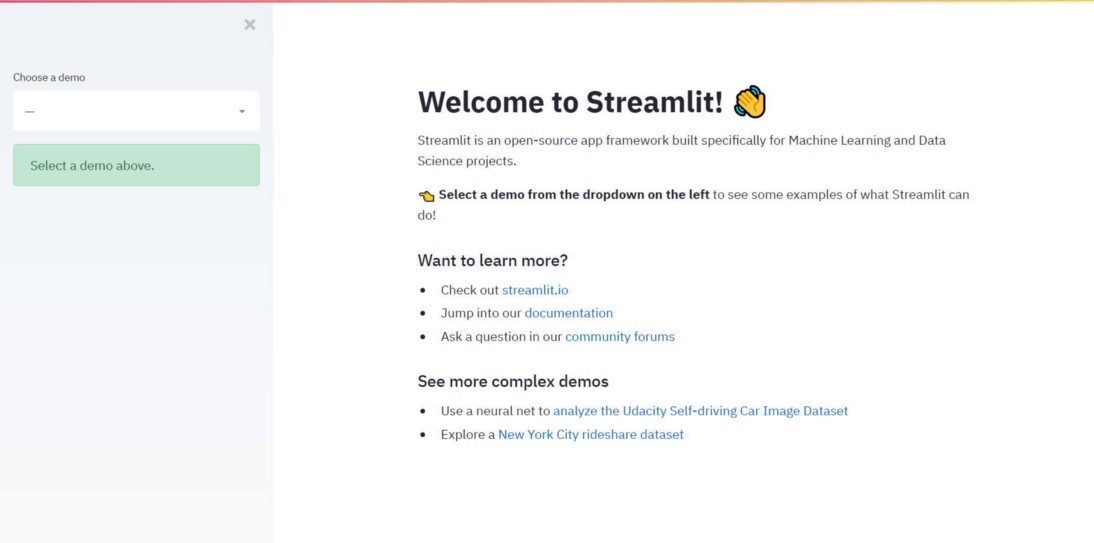Close the sidebar with the X icon
Screen dimensions: 1094x543
click(x=250, y=24)
